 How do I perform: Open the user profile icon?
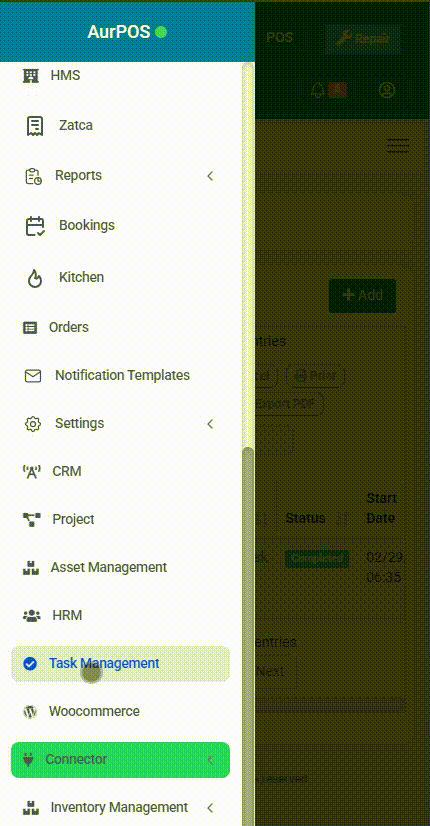point(387,90)
